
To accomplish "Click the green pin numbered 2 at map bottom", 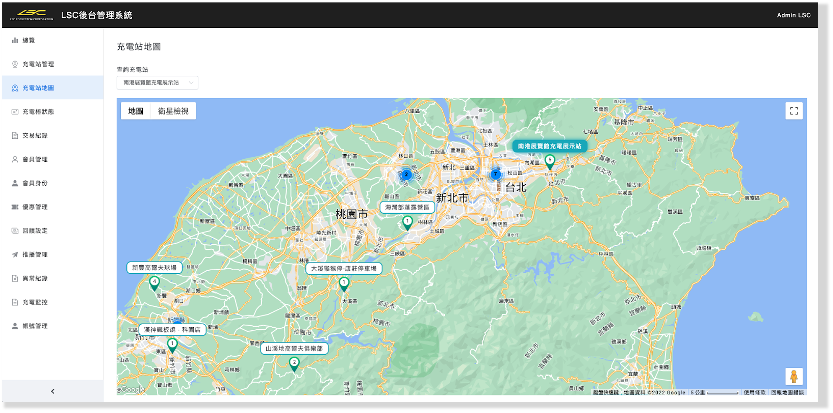I will (293, 363).
